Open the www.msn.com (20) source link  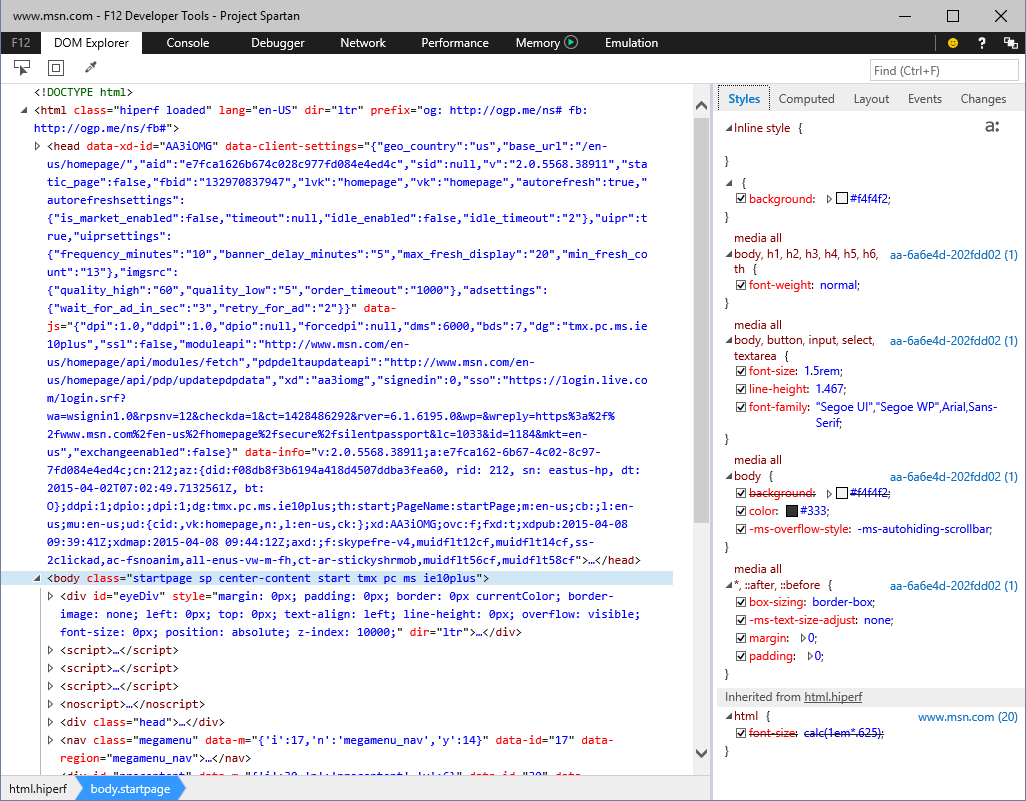point(967,716)
